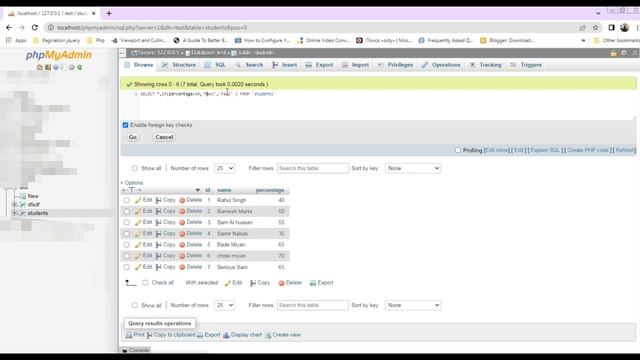Tick the Check all checkbox
This screenshot has width=640, height=360.
pyautogui.click(x=145, y=282)
